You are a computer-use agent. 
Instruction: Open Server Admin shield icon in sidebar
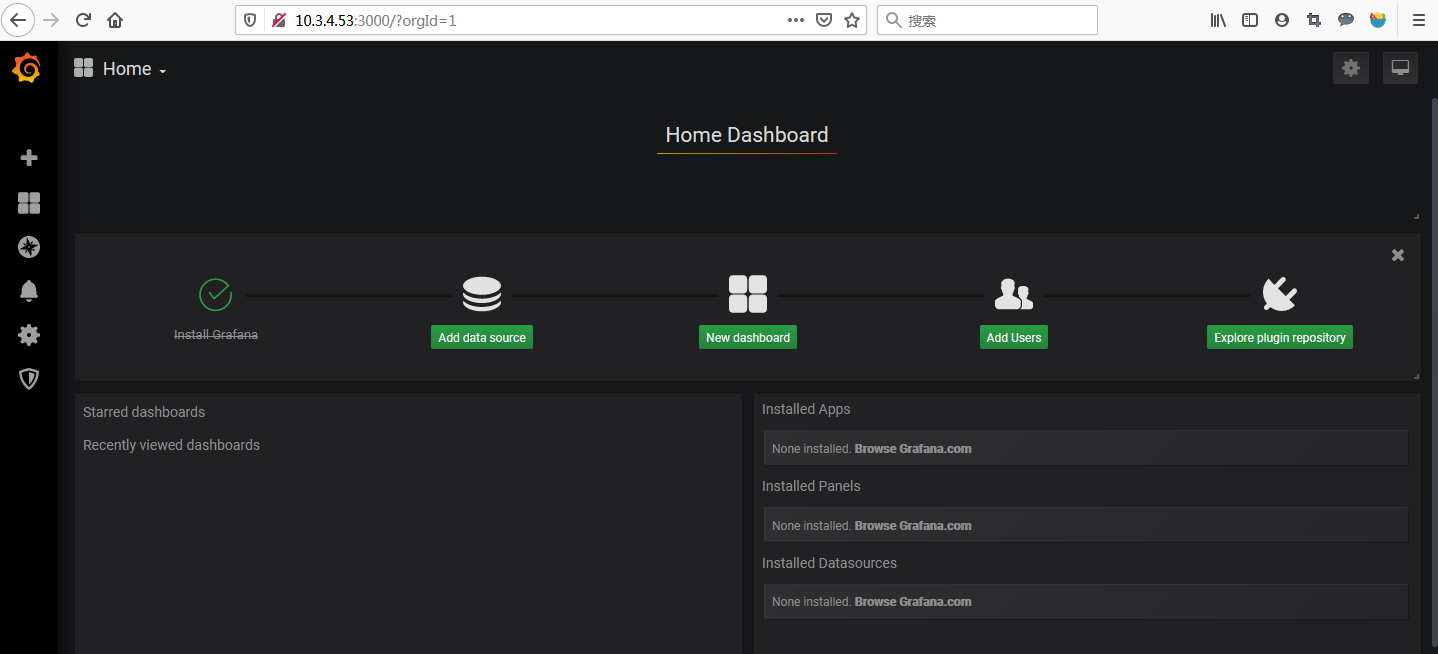tap(29, 379)
